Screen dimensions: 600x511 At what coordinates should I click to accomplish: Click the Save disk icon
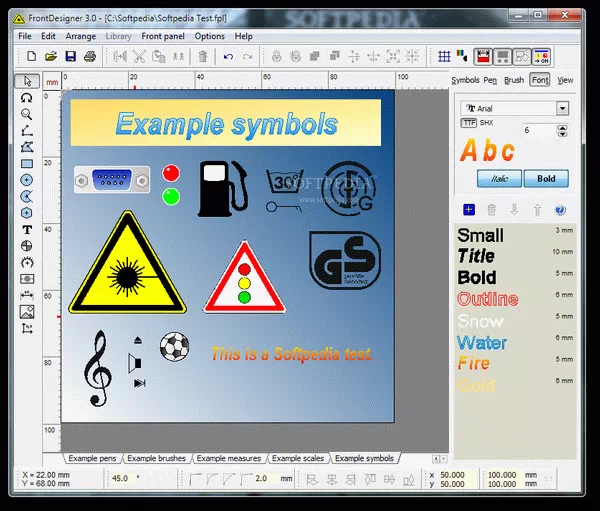point(70,56)
